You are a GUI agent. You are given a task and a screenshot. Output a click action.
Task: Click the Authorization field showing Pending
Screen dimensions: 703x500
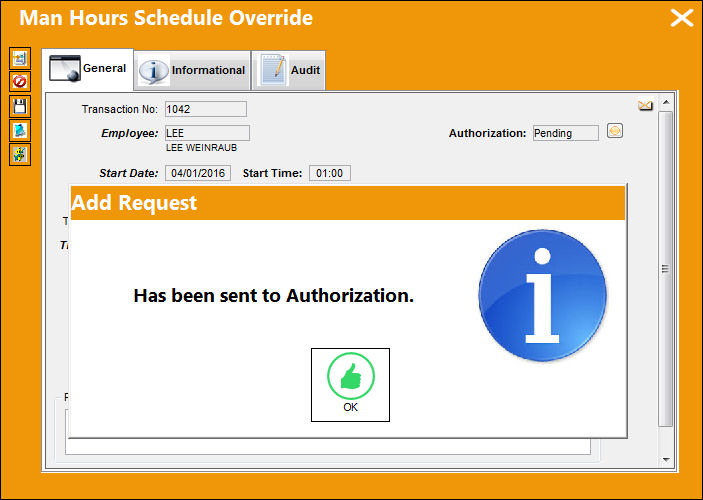point(566,133)
